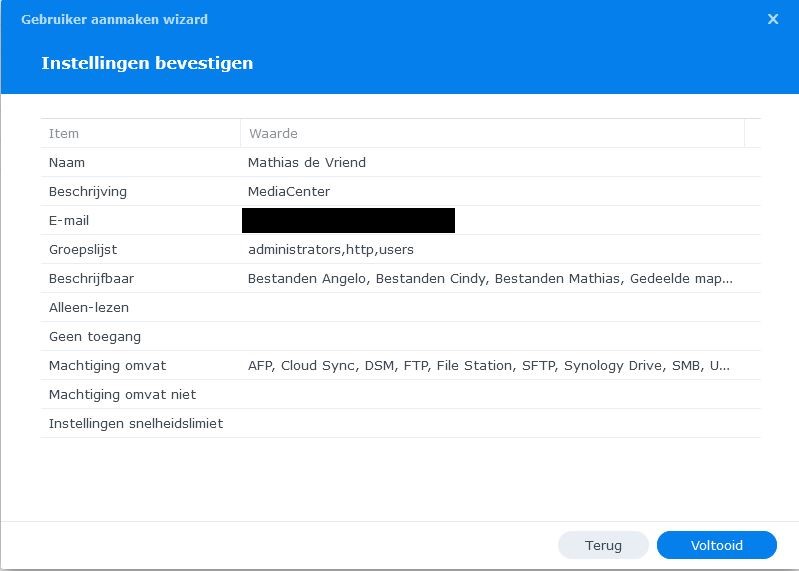
Task: Click the Waarde column header
Action: point(273,133)
